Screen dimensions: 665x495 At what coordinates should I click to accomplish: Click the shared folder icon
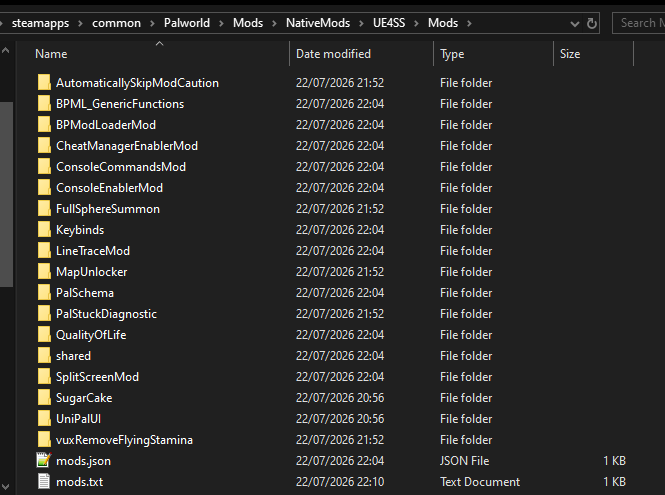44,355
